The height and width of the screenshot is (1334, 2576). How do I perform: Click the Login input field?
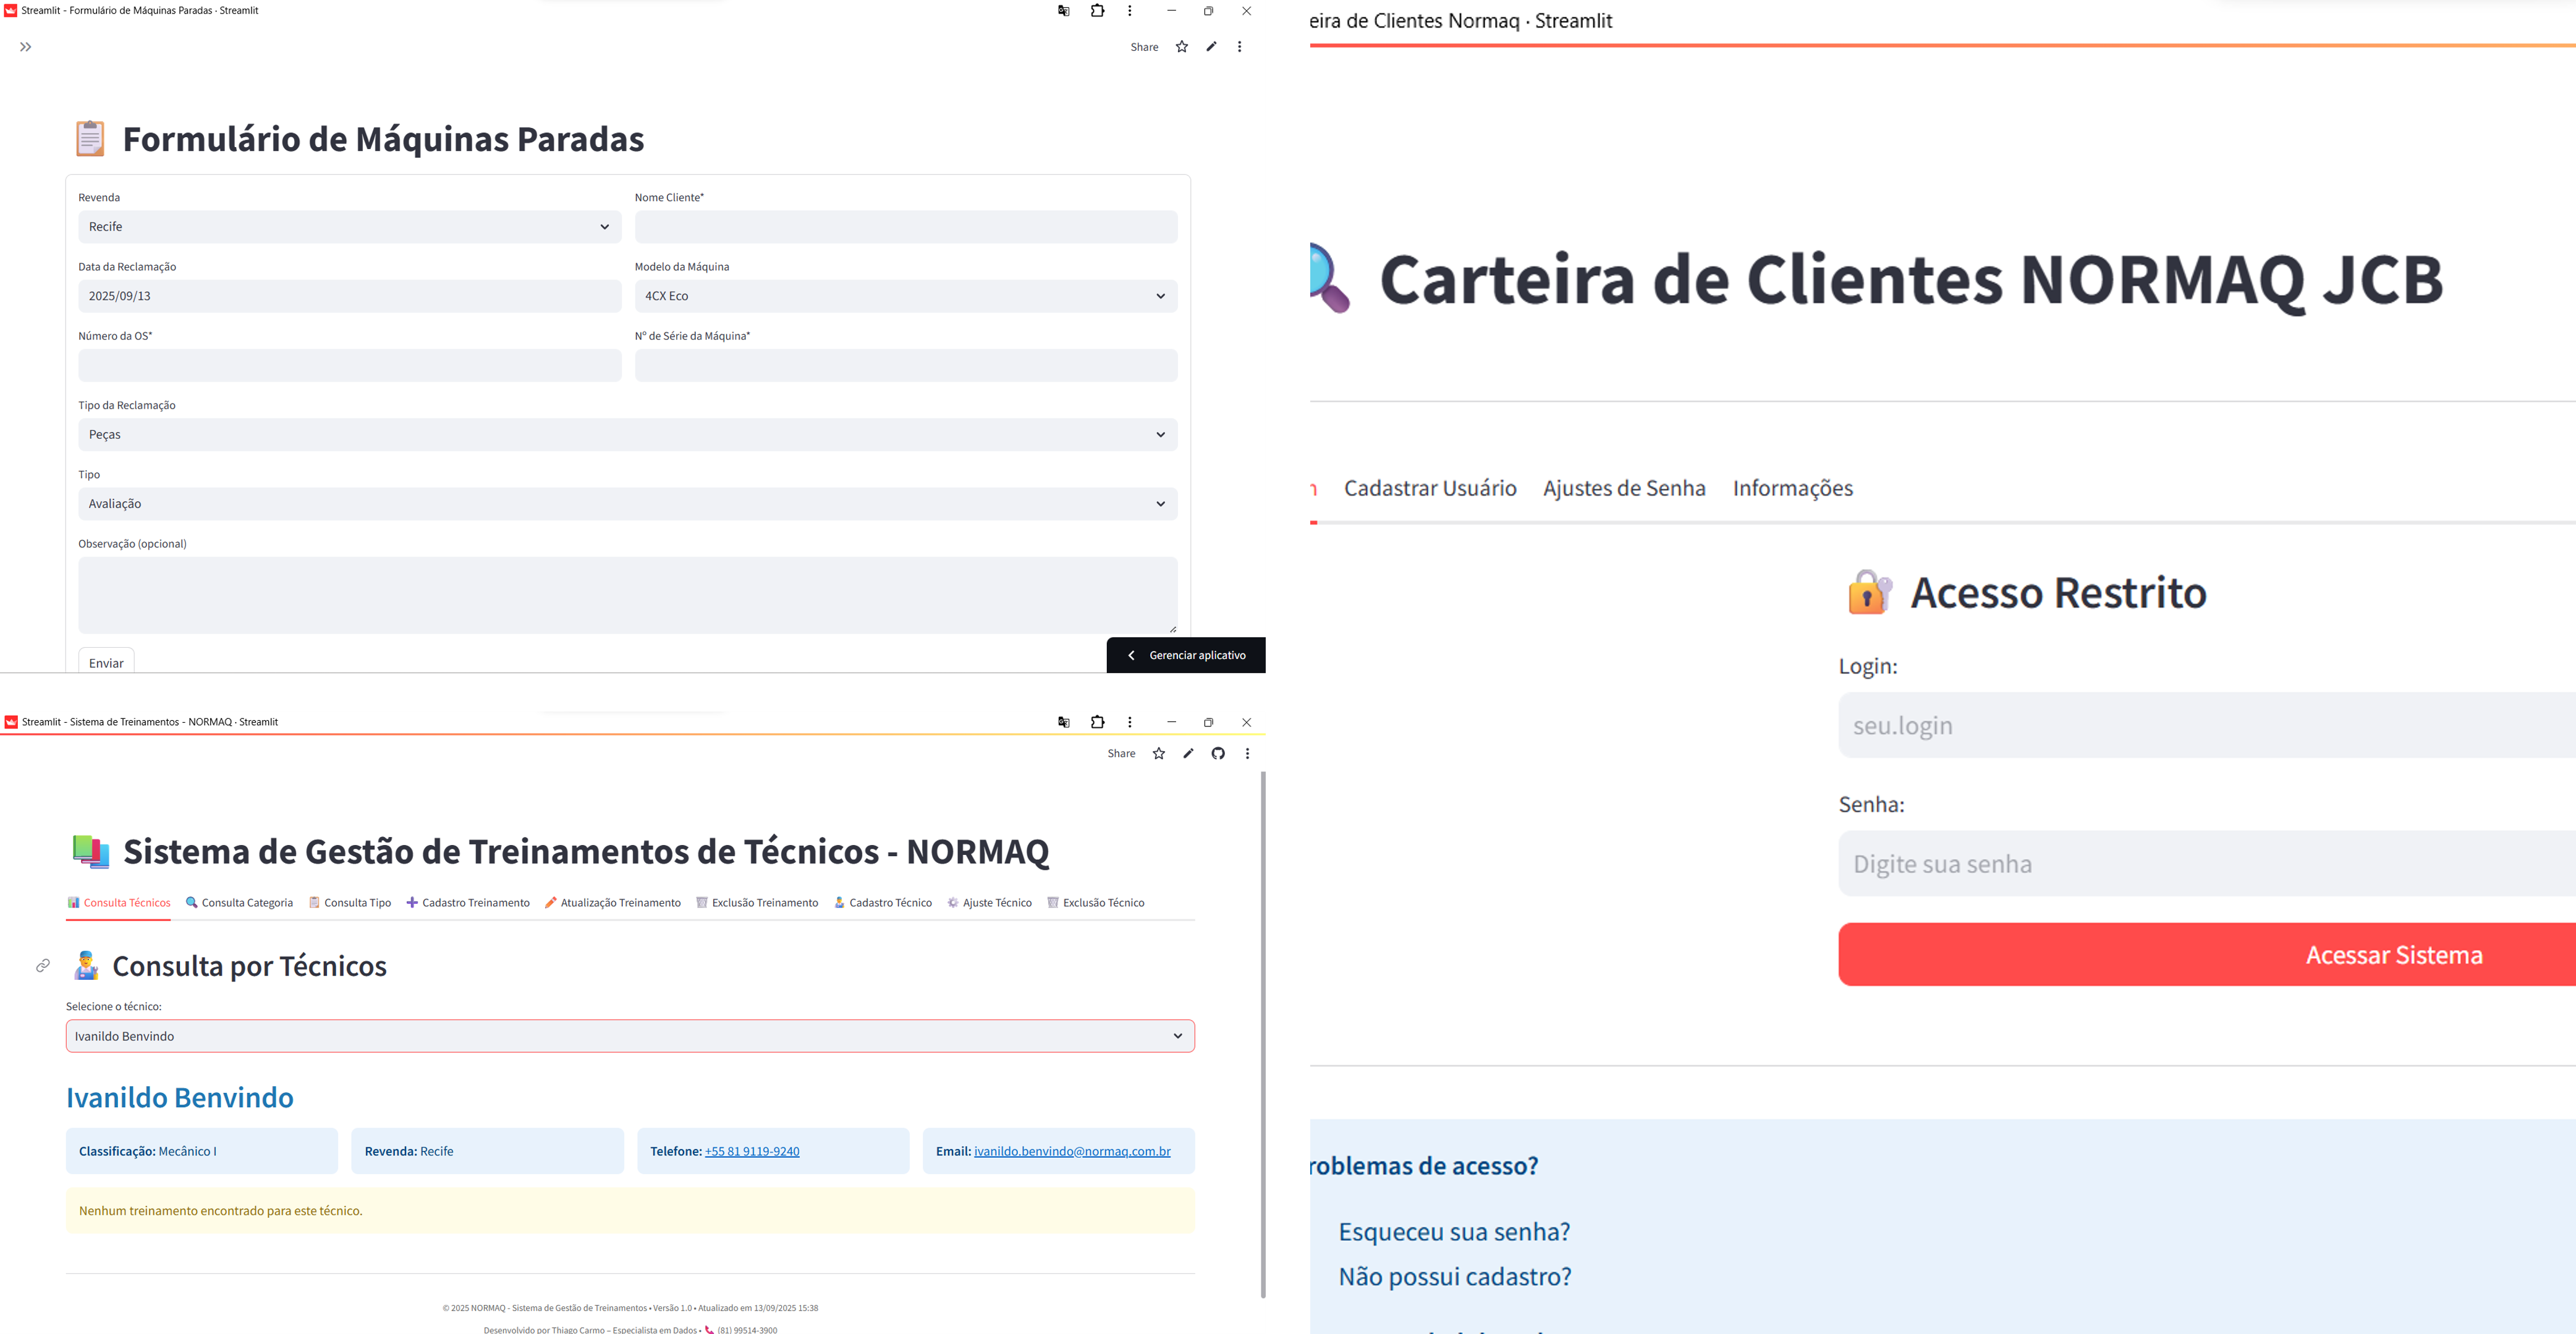click(2200, 726)
